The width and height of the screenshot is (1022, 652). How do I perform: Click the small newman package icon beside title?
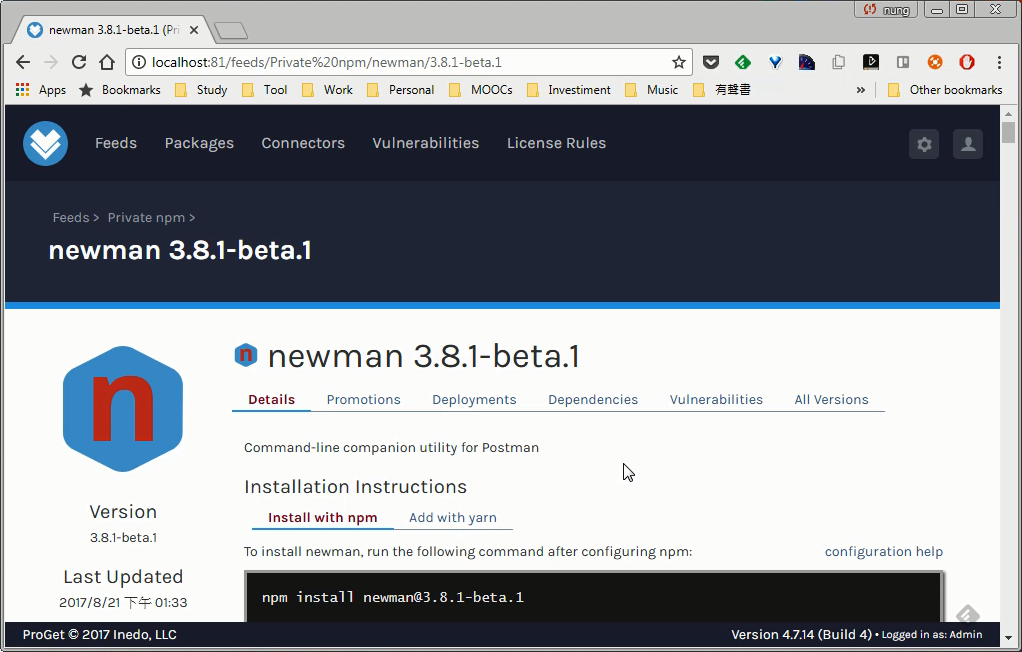(x=246, y=355)
